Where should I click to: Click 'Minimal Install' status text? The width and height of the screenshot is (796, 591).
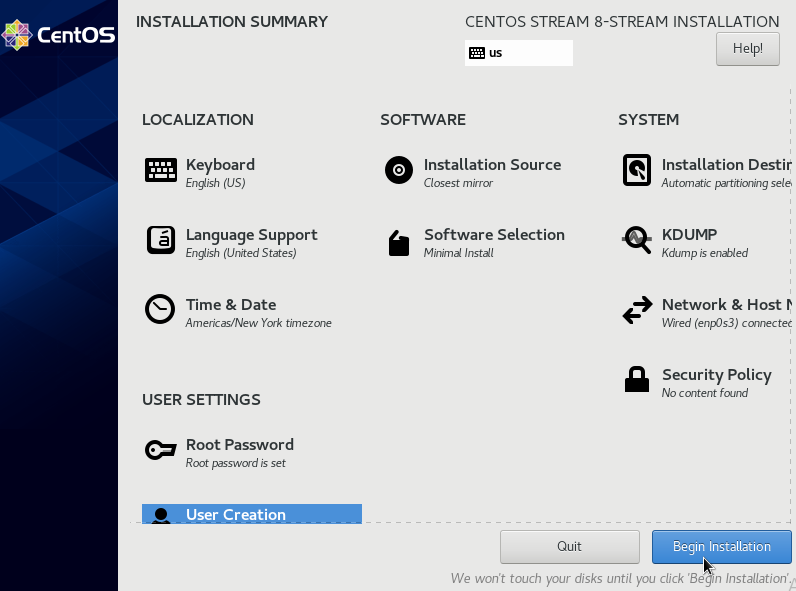click(x=458, y=253)
